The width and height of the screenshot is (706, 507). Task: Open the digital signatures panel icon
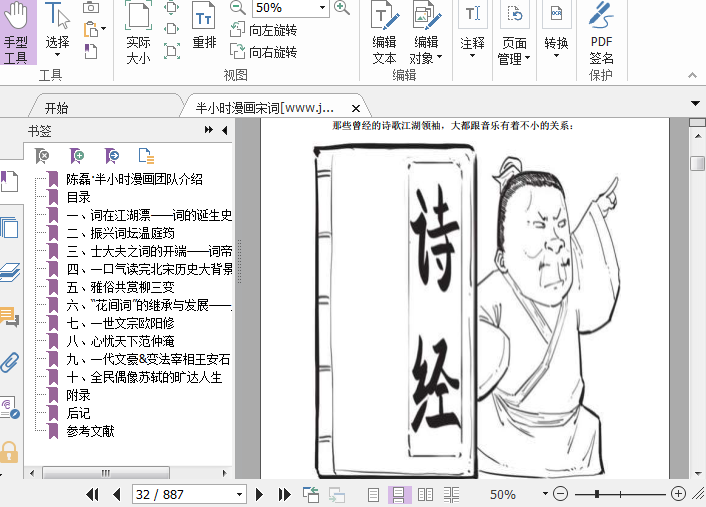pos(9,407)
